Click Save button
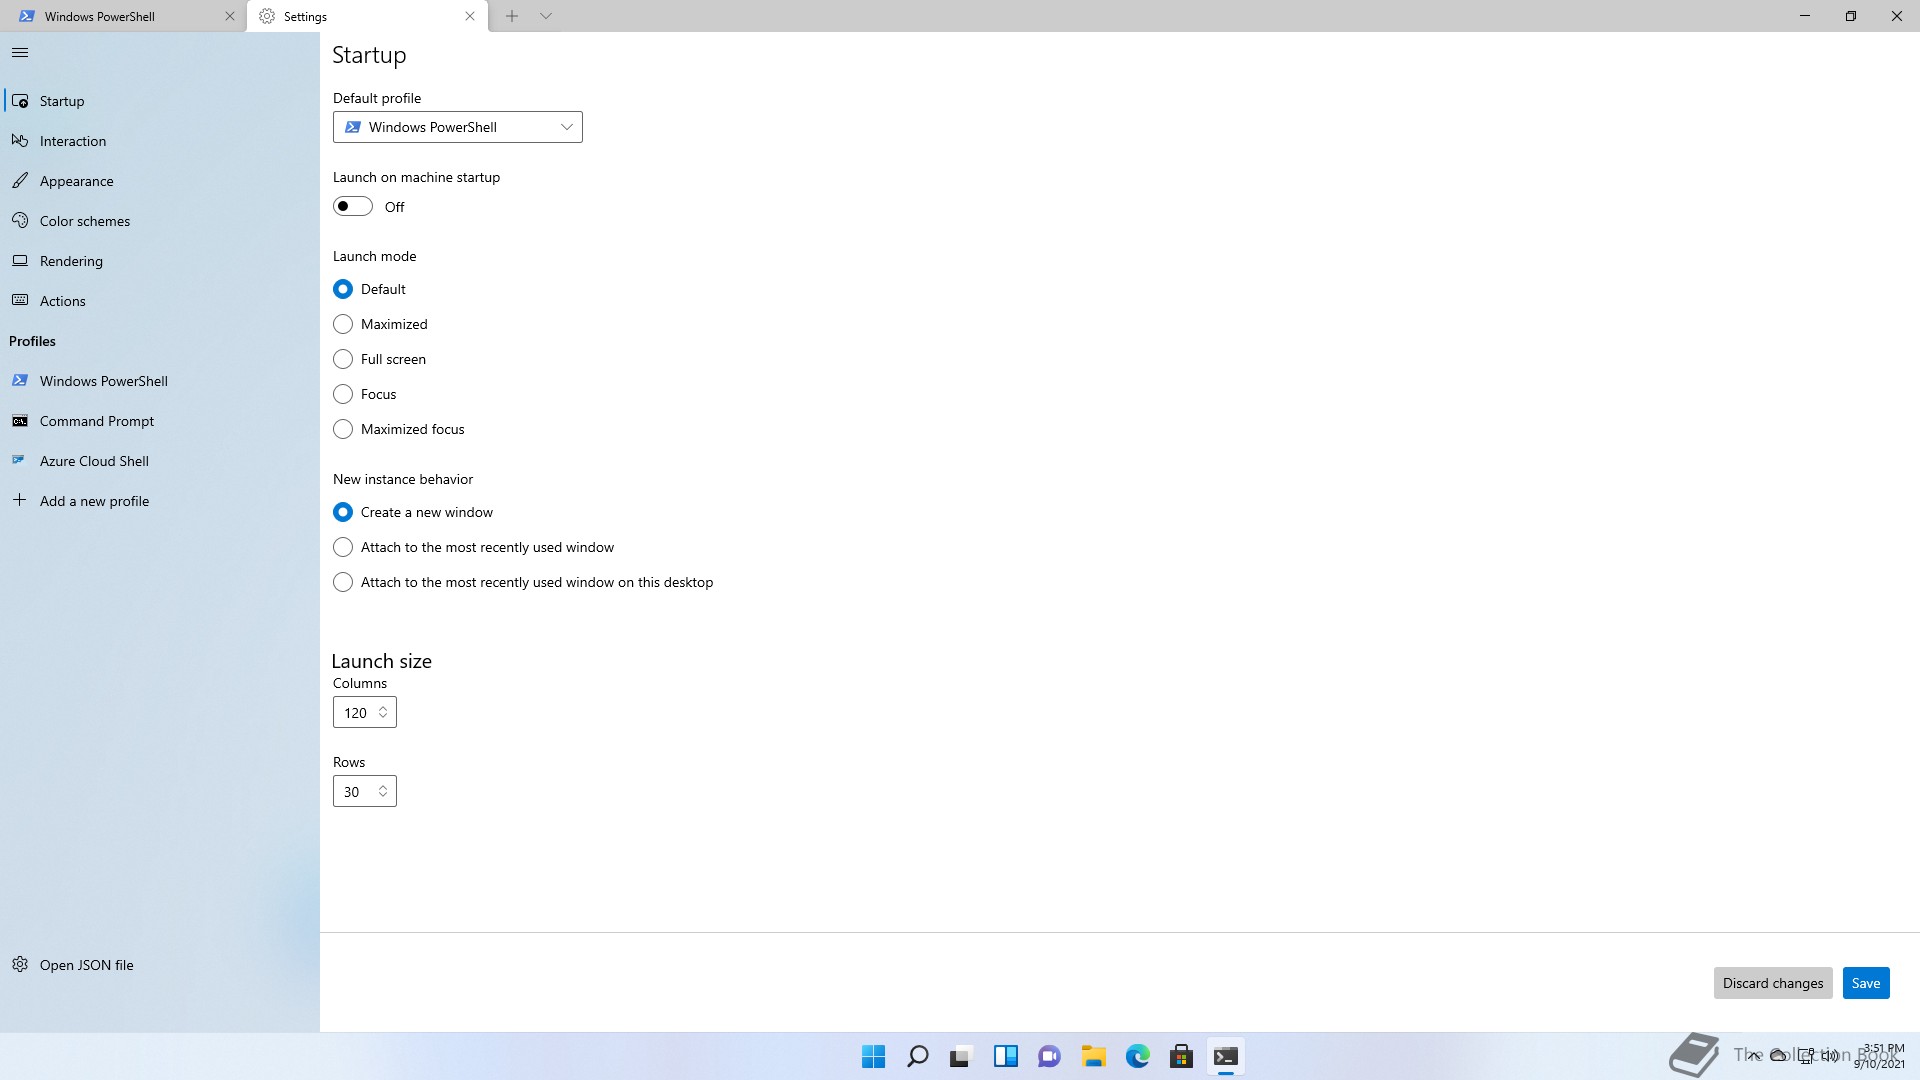The image size is (1920, 1080). pos(1866,983)
